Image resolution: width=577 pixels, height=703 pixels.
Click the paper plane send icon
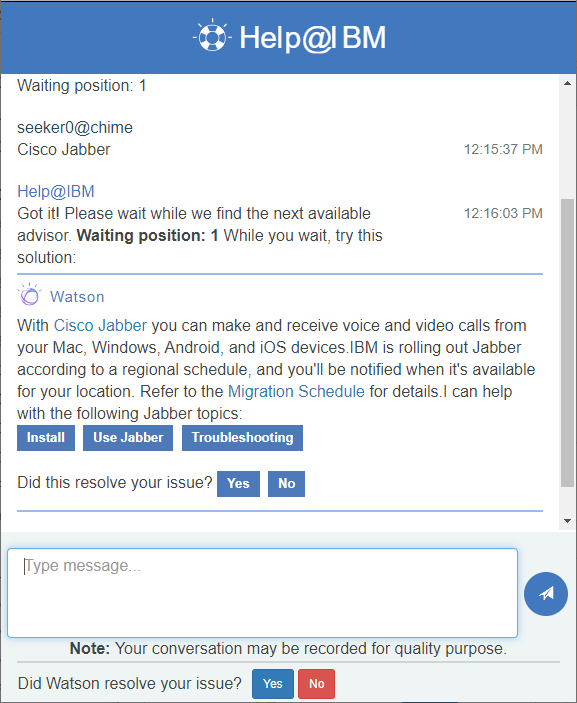tap(546, 594)
